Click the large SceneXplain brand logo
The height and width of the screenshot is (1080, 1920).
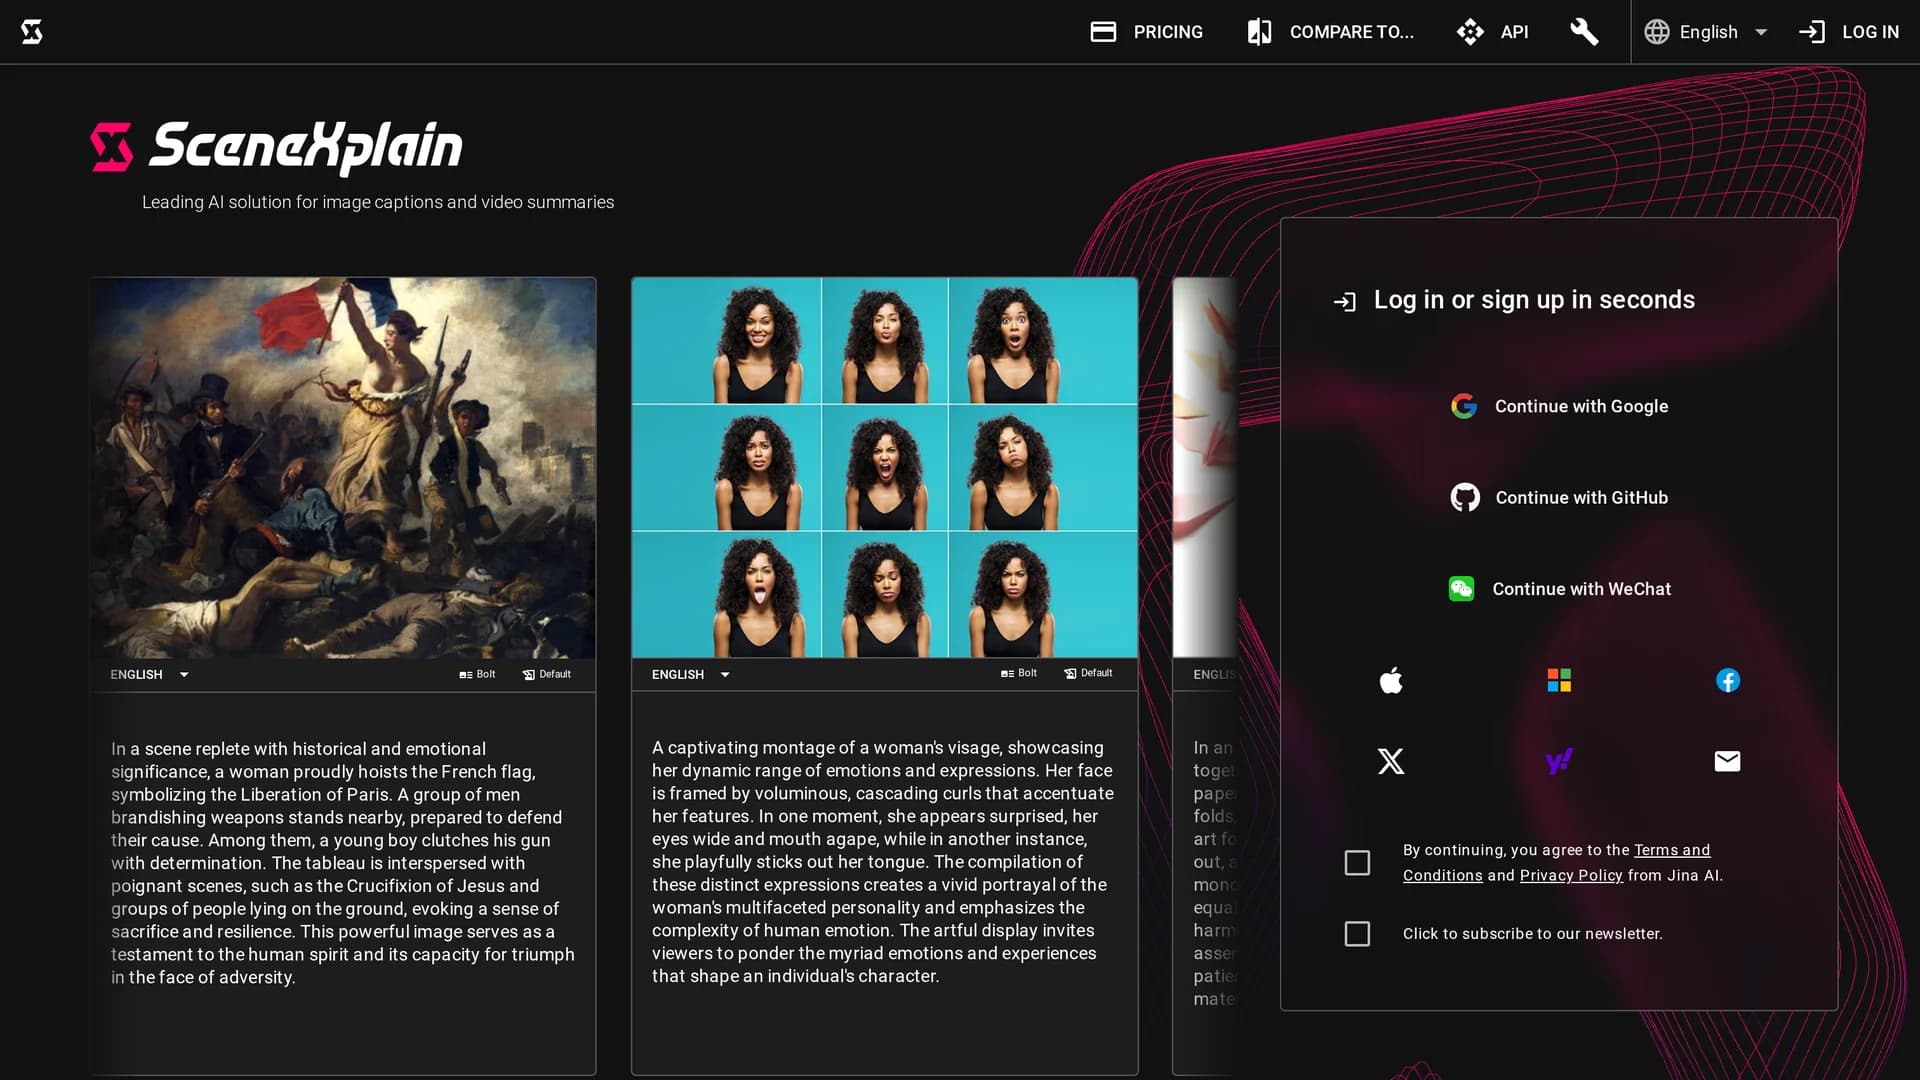tap(277, 147)
